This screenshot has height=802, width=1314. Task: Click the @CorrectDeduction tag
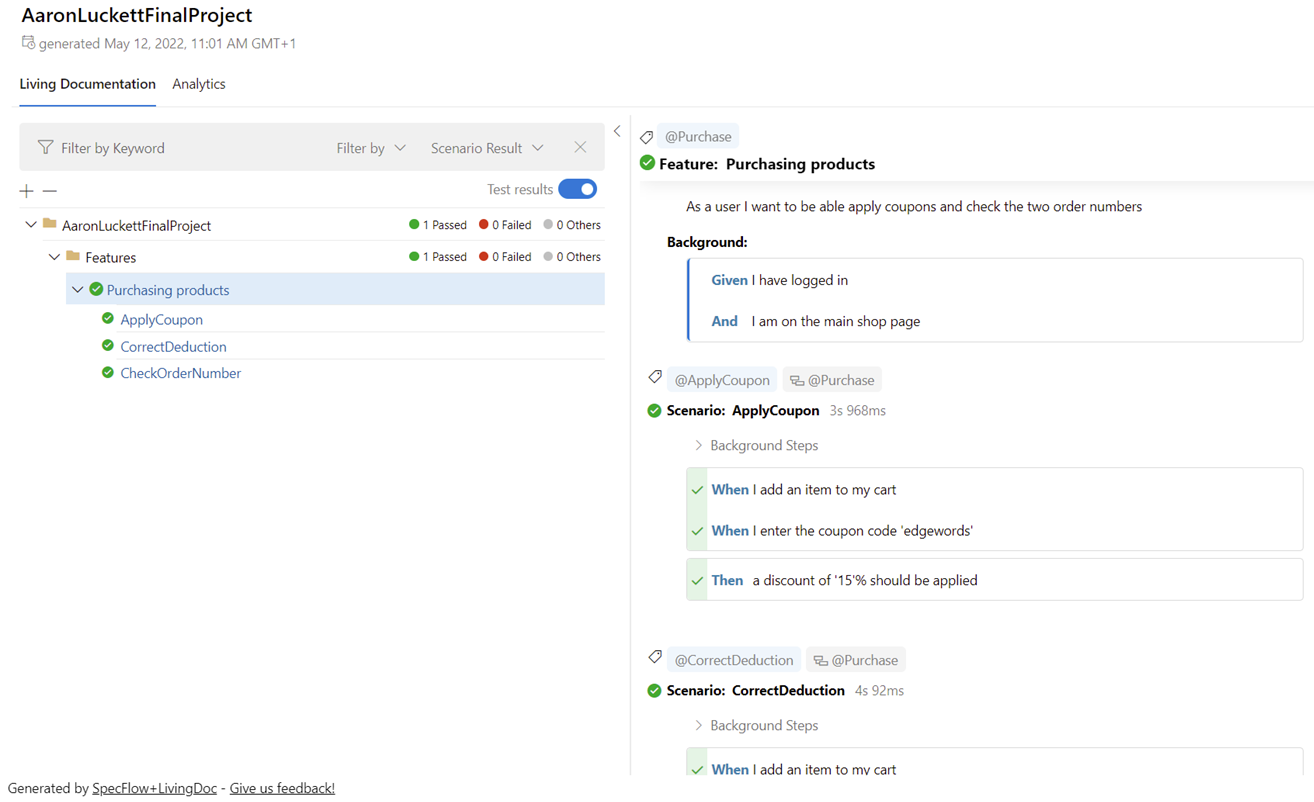coord(734,660)
